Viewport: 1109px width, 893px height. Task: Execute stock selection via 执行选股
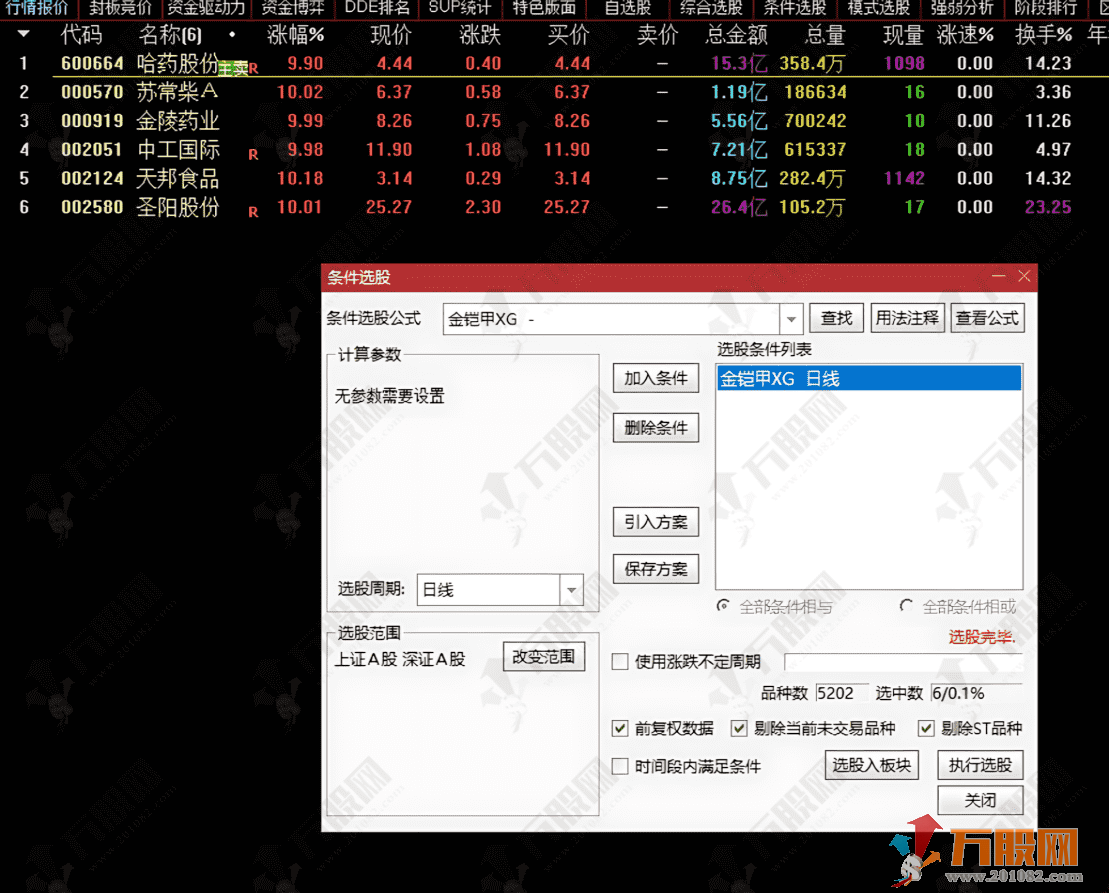click(x=980, y=764)
